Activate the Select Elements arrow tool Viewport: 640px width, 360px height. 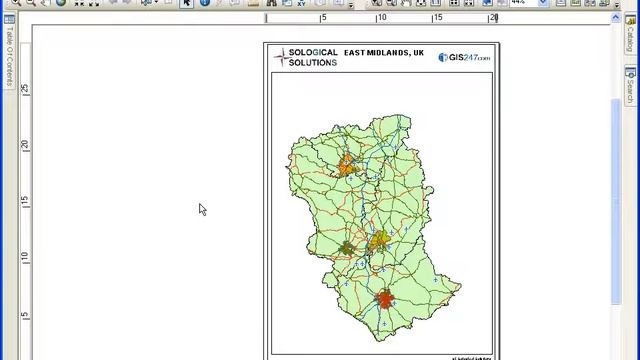187,3
